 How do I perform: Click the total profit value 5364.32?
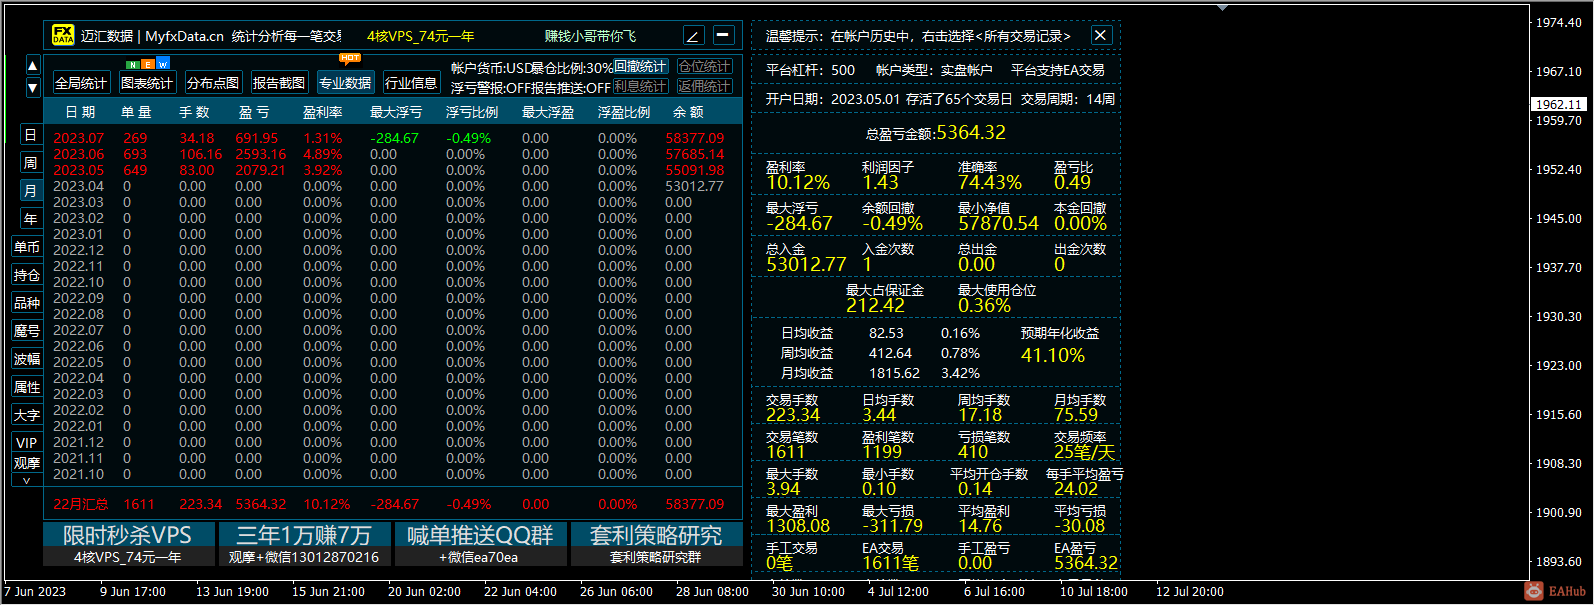tap(971, 132)
